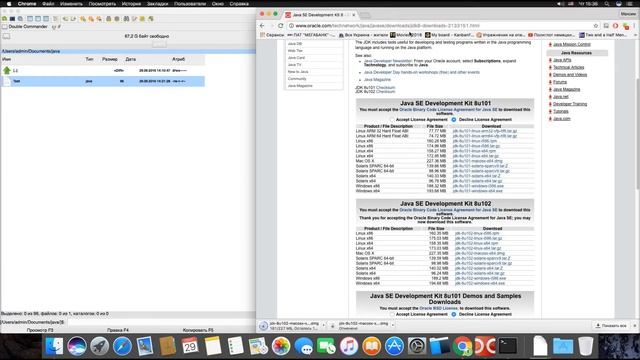The height and width of the screenshot is (360, 640).
Task: Click the Chrome icon in the Dock
Action: pyautogui.click(x=462, y=346)
